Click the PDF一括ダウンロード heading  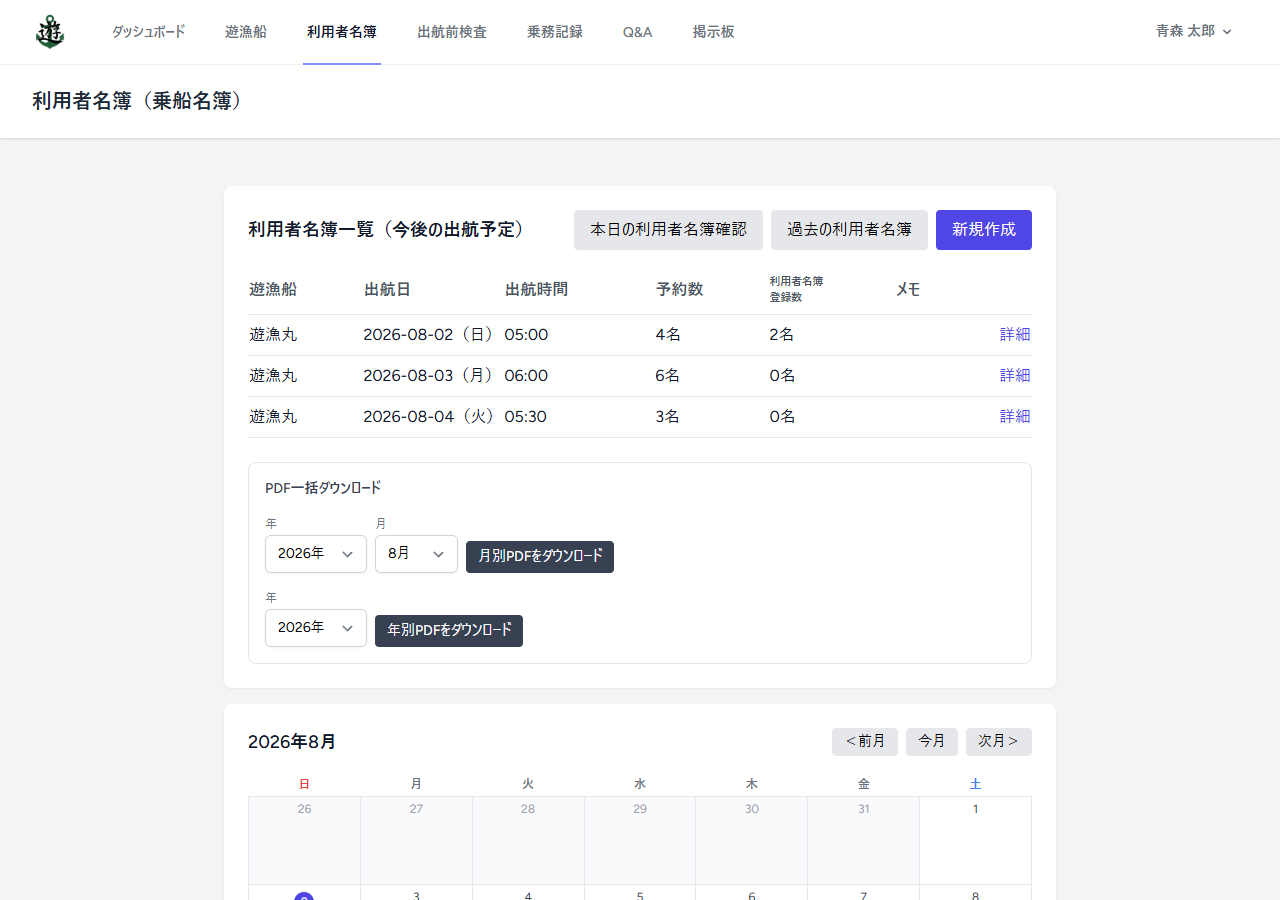323,488
